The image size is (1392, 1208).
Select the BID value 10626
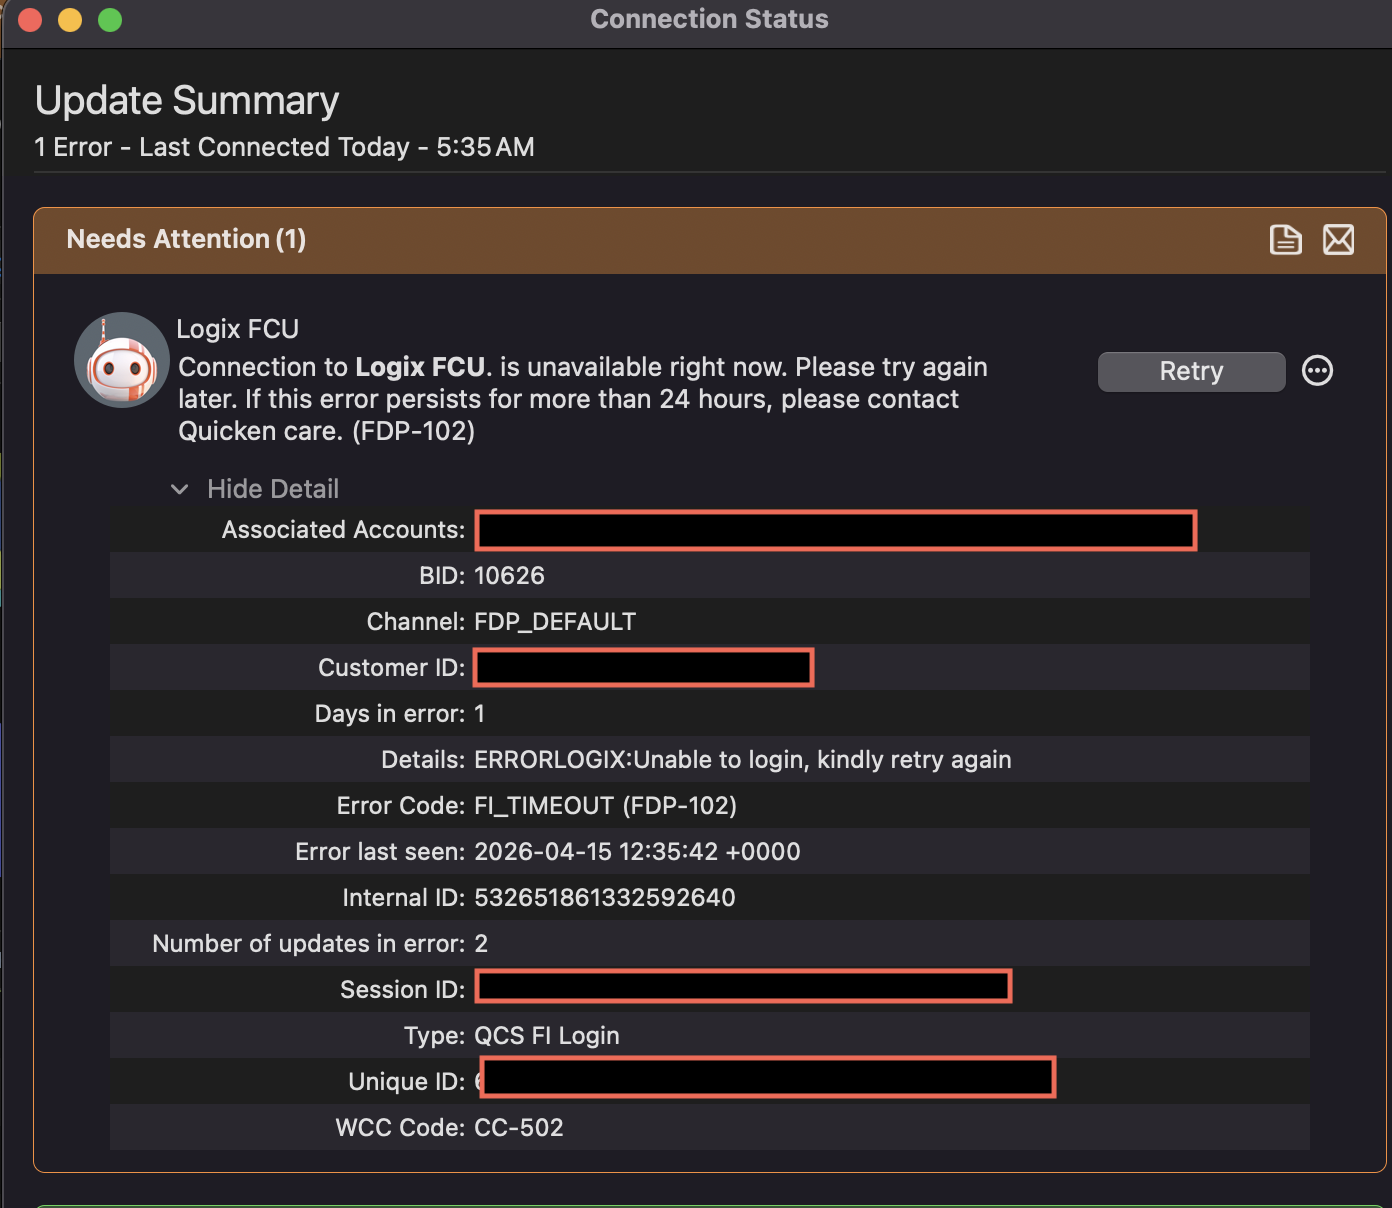tap(509, 575)
